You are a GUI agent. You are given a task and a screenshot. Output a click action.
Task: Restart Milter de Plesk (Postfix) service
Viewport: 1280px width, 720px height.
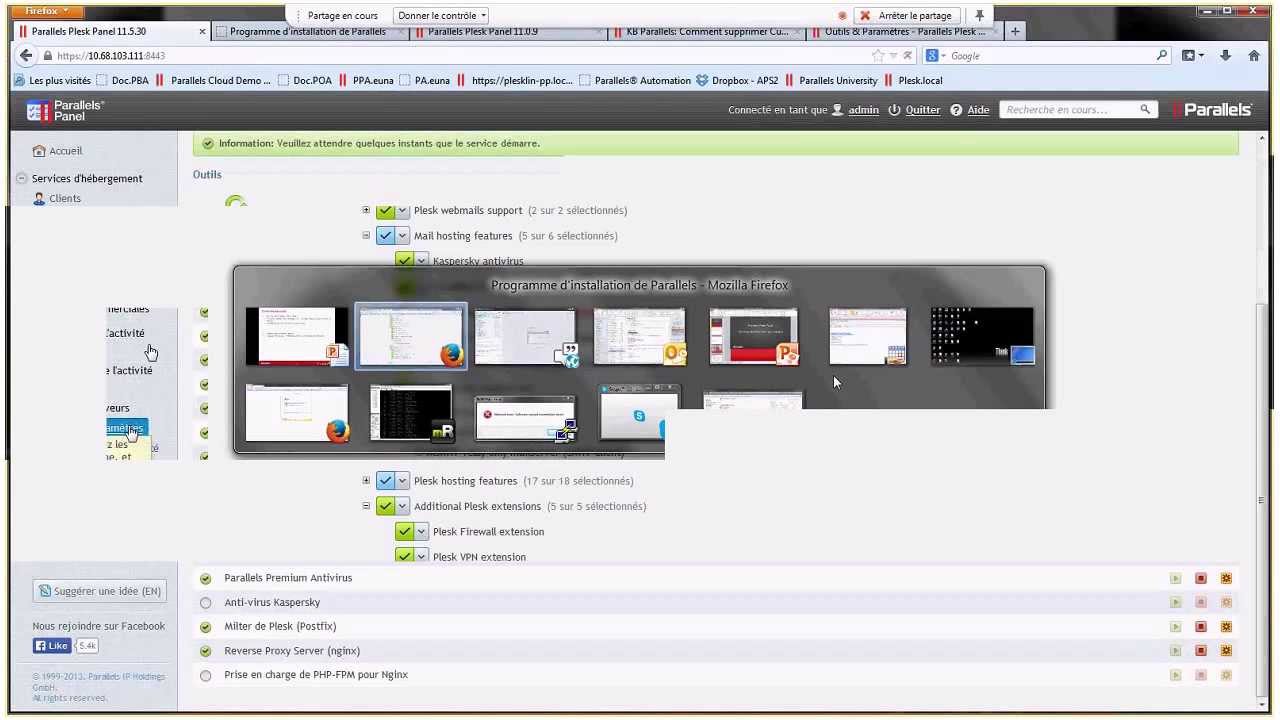click(x=1226, y=627)
